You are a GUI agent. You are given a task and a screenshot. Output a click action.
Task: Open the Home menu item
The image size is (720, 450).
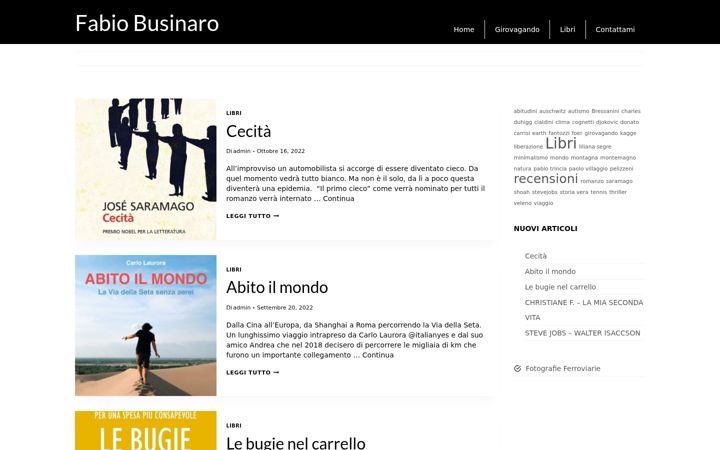click(464, 29)
